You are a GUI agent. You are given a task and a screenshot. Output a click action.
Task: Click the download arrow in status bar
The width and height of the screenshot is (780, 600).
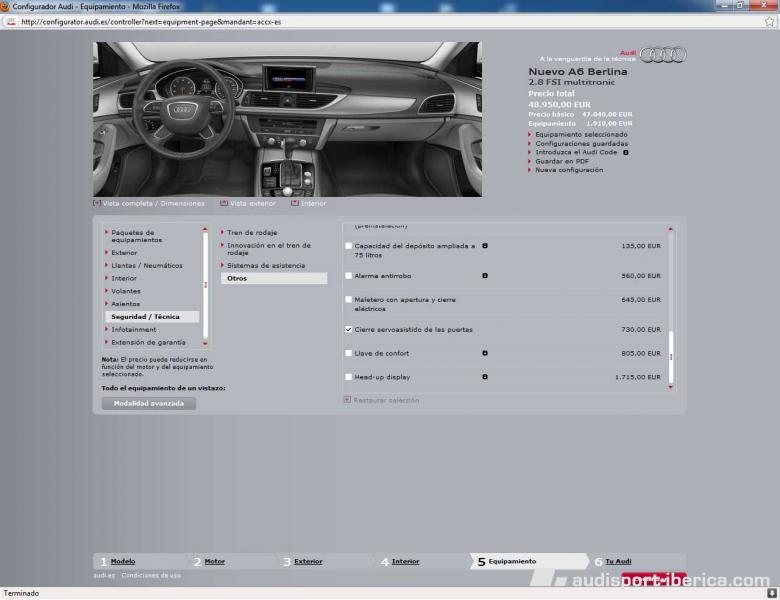tap(772, 593)
